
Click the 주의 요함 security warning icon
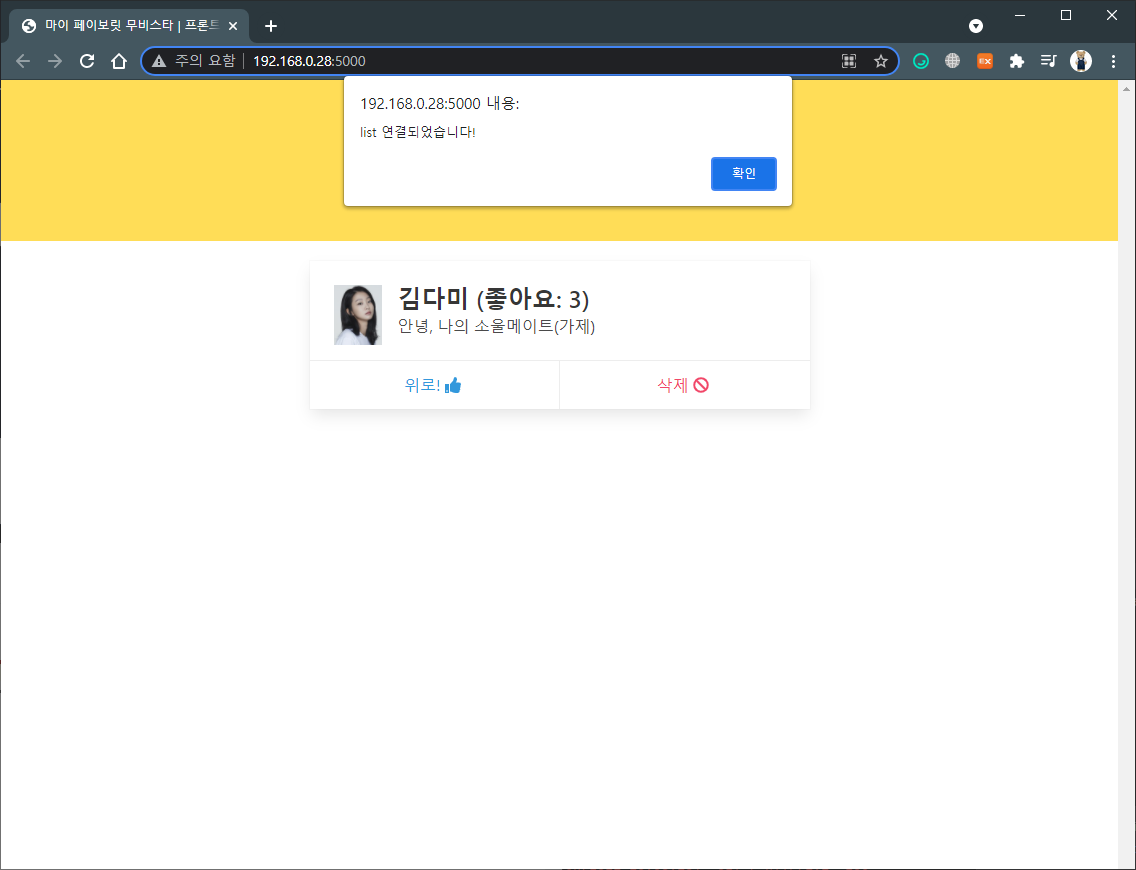point(159,61)
